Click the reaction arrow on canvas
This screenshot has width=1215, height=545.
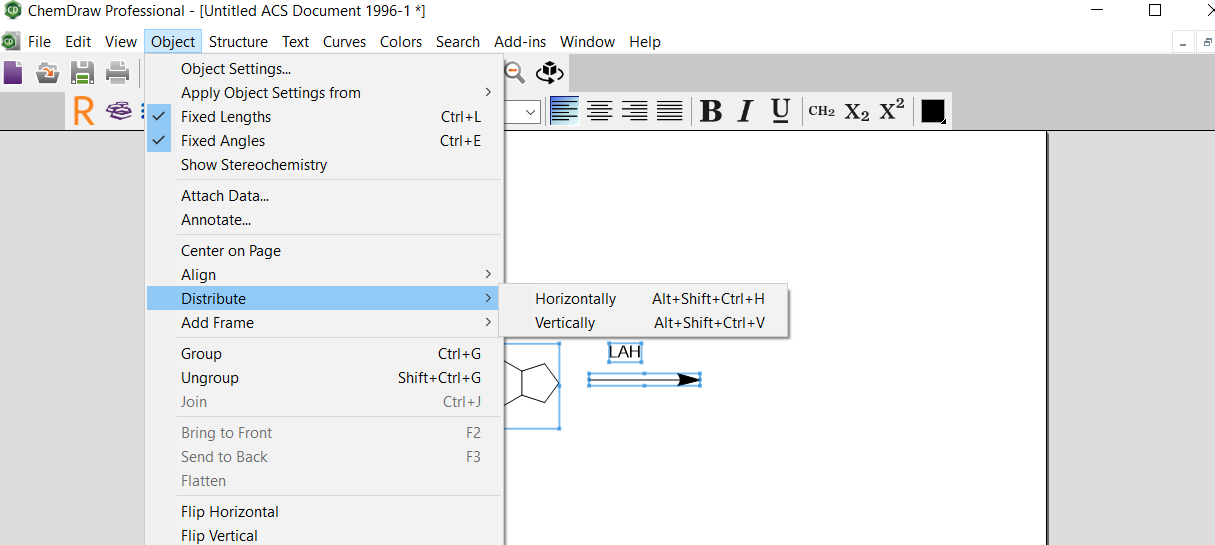point(644,380)
